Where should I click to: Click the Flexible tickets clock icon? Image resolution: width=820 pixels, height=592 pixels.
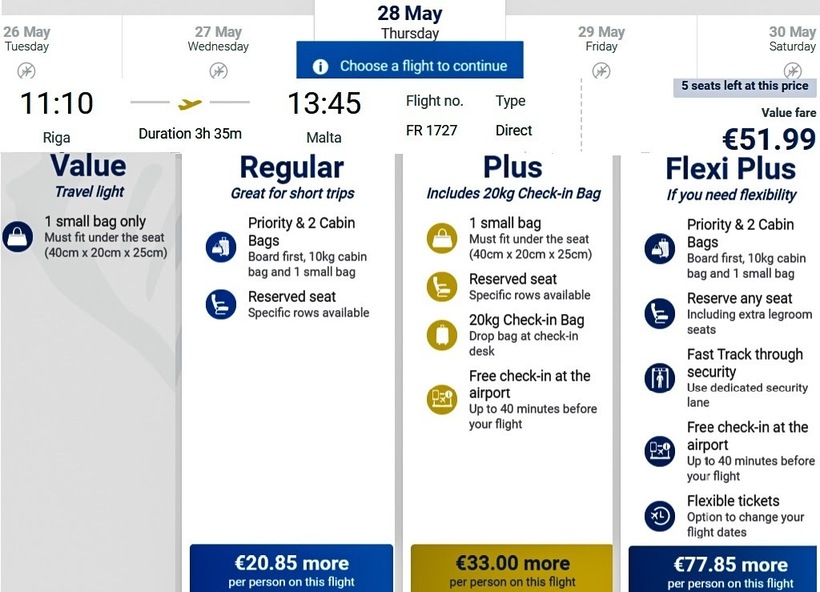click(x=660, y=514)
